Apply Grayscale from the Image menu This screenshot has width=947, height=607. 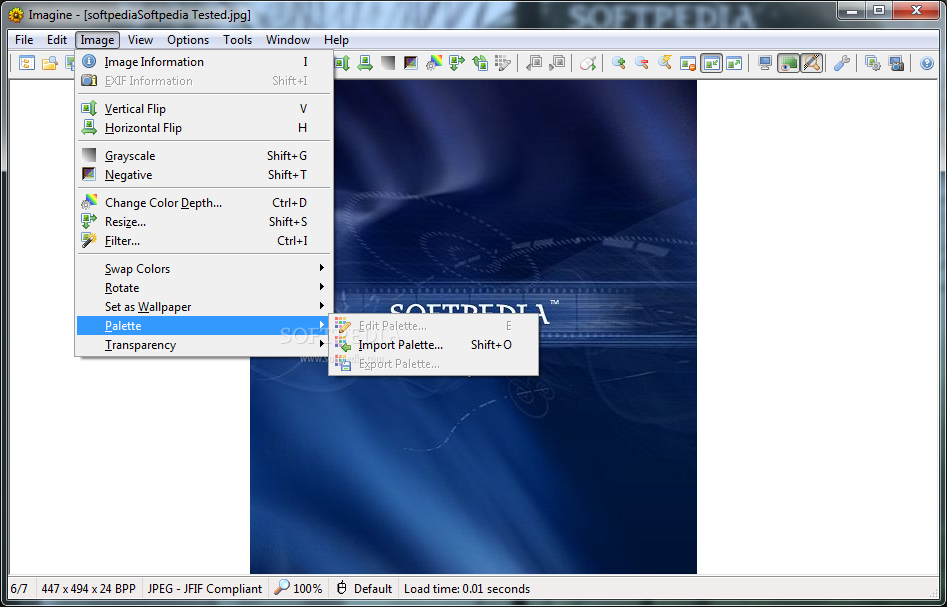click(x=204, y=156)
